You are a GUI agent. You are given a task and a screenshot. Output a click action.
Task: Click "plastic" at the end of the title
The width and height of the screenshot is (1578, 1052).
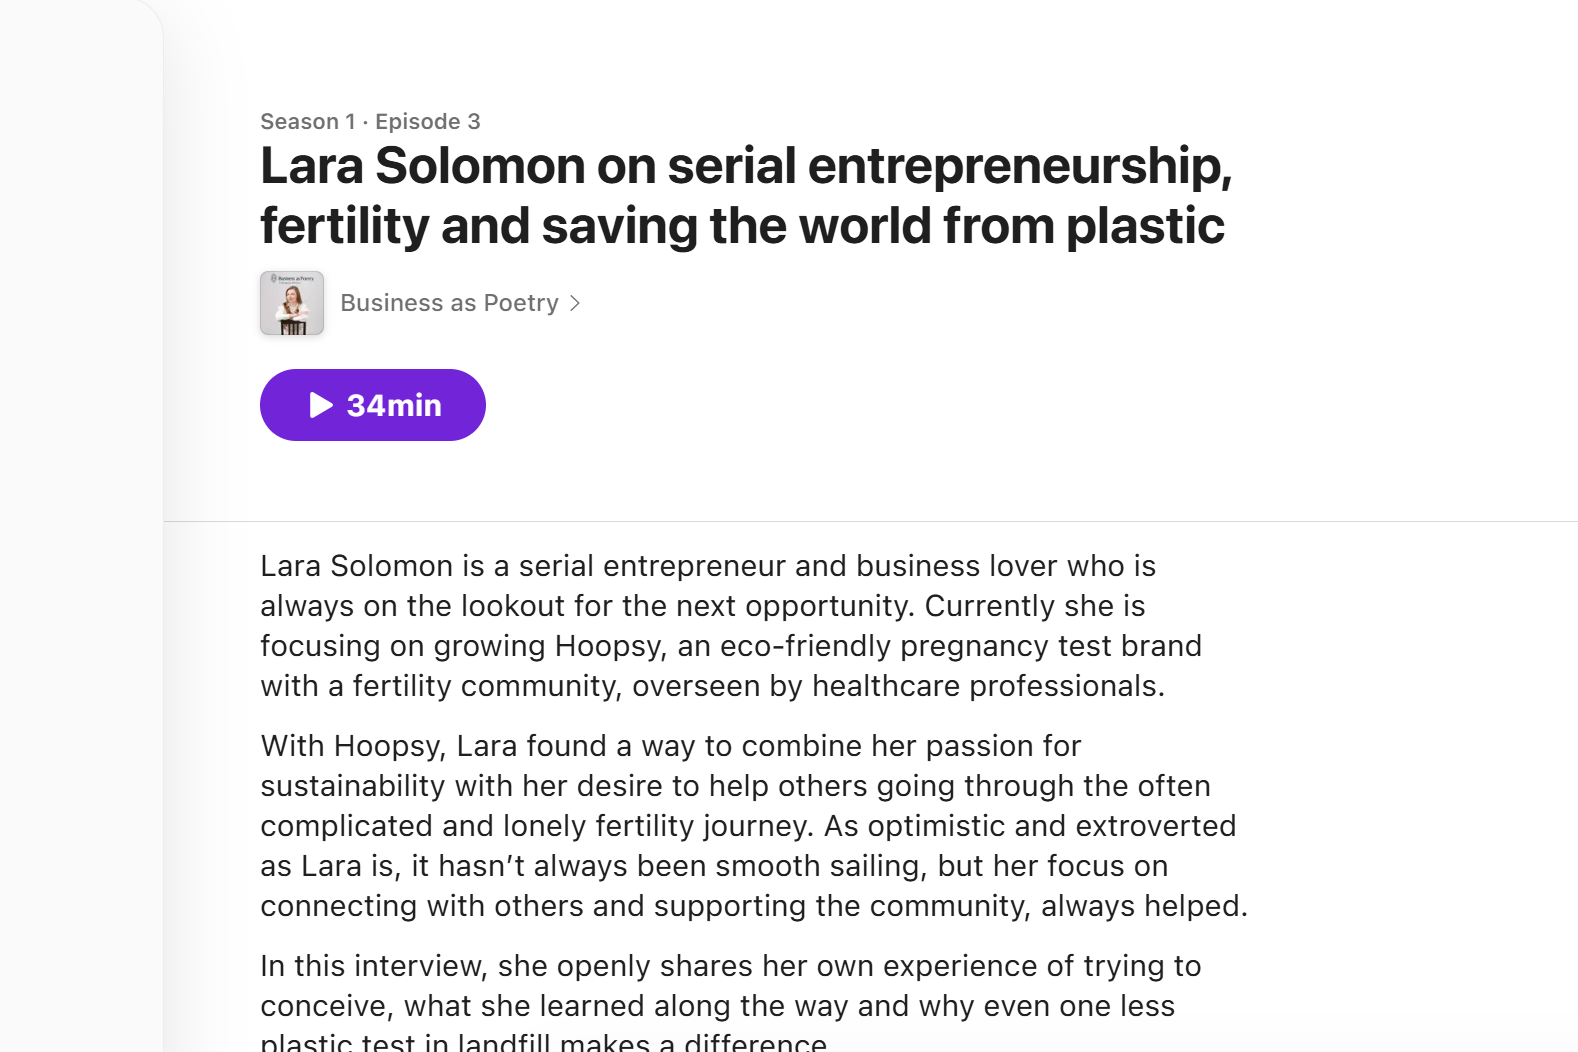(1145, 226)
